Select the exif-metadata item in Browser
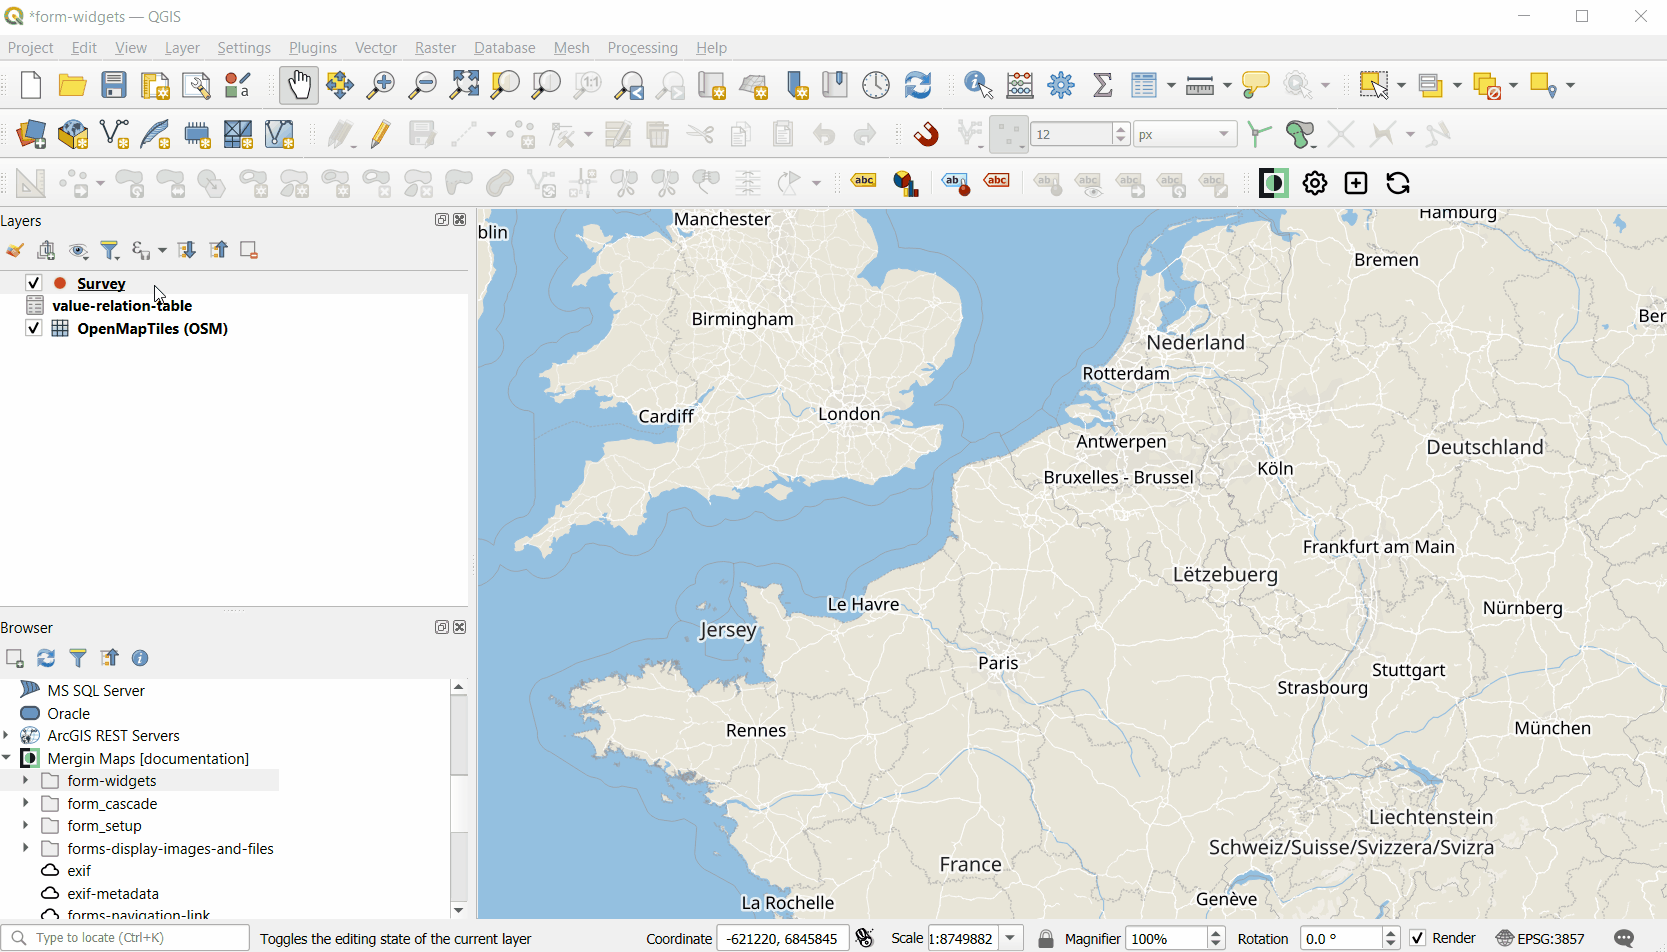The width and height of the screenshot is (1667, 952). 113,893
